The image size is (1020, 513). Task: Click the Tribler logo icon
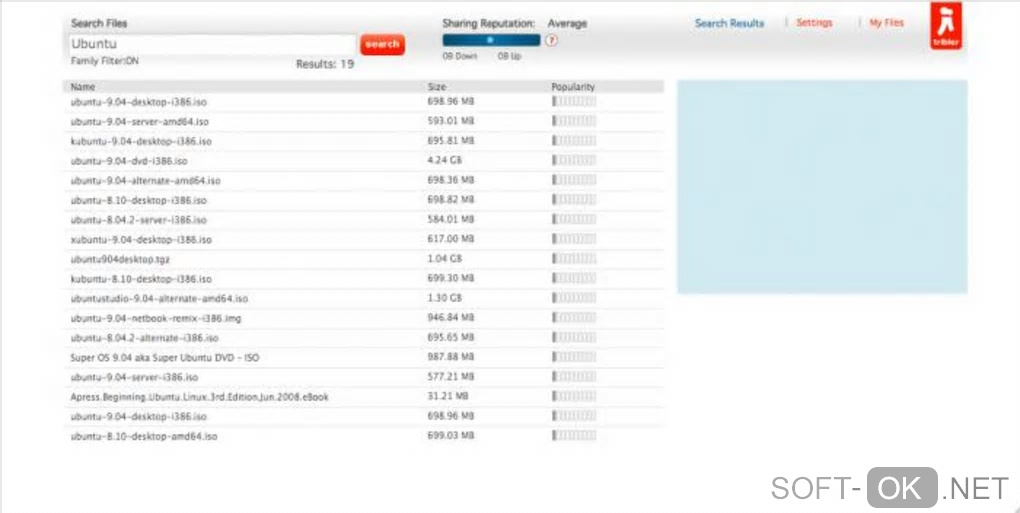point(946,26)
